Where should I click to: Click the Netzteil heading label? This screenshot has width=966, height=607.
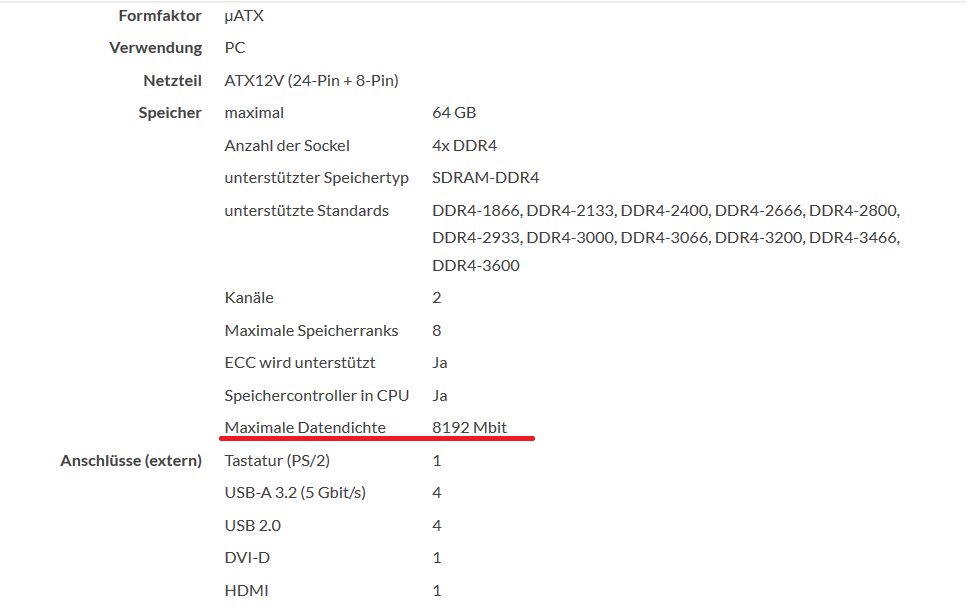[172, 80]
